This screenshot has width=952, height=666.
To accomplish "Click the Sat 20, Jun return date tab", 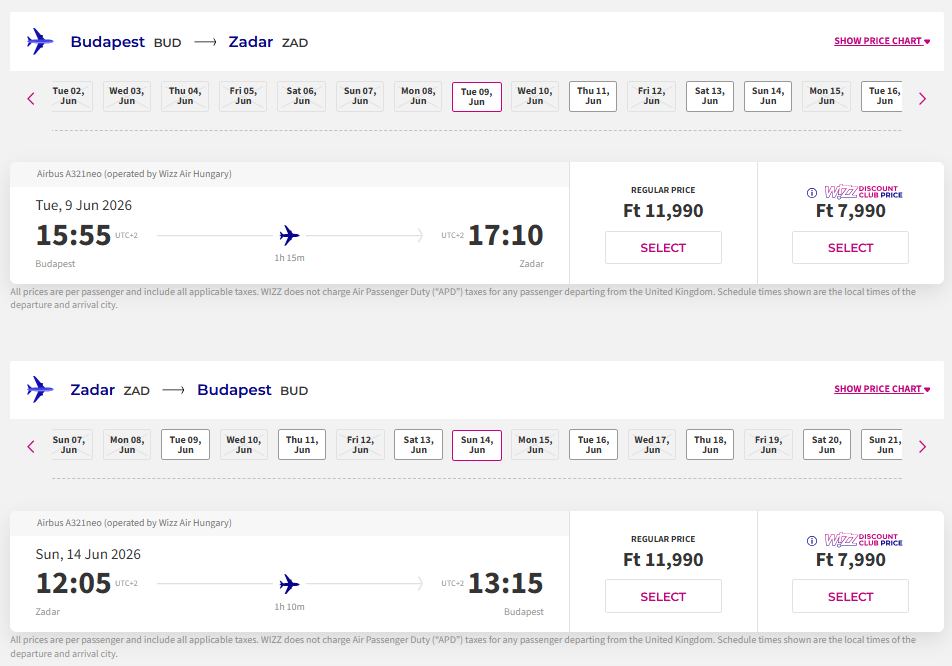I will 826,445.
